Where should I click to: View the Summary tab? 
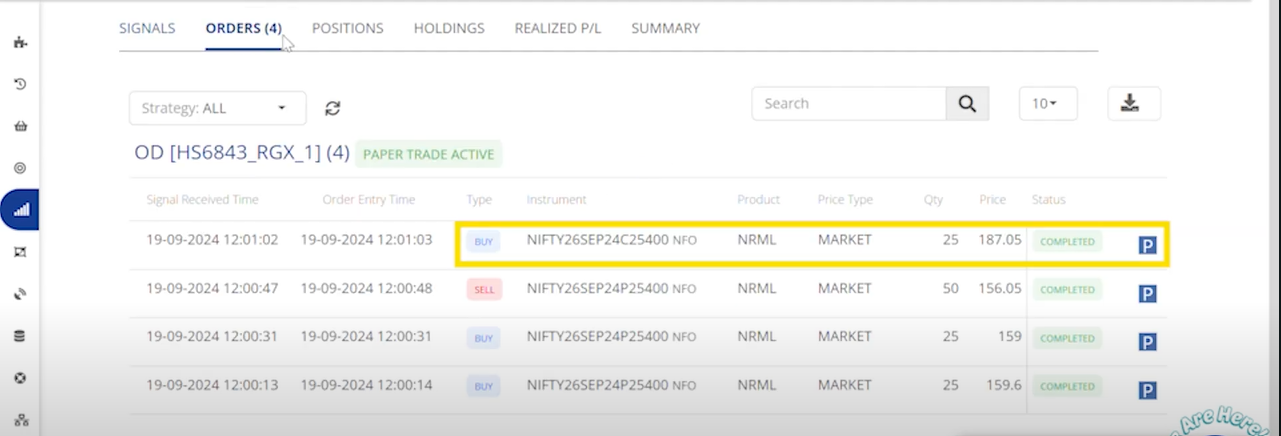665,28
